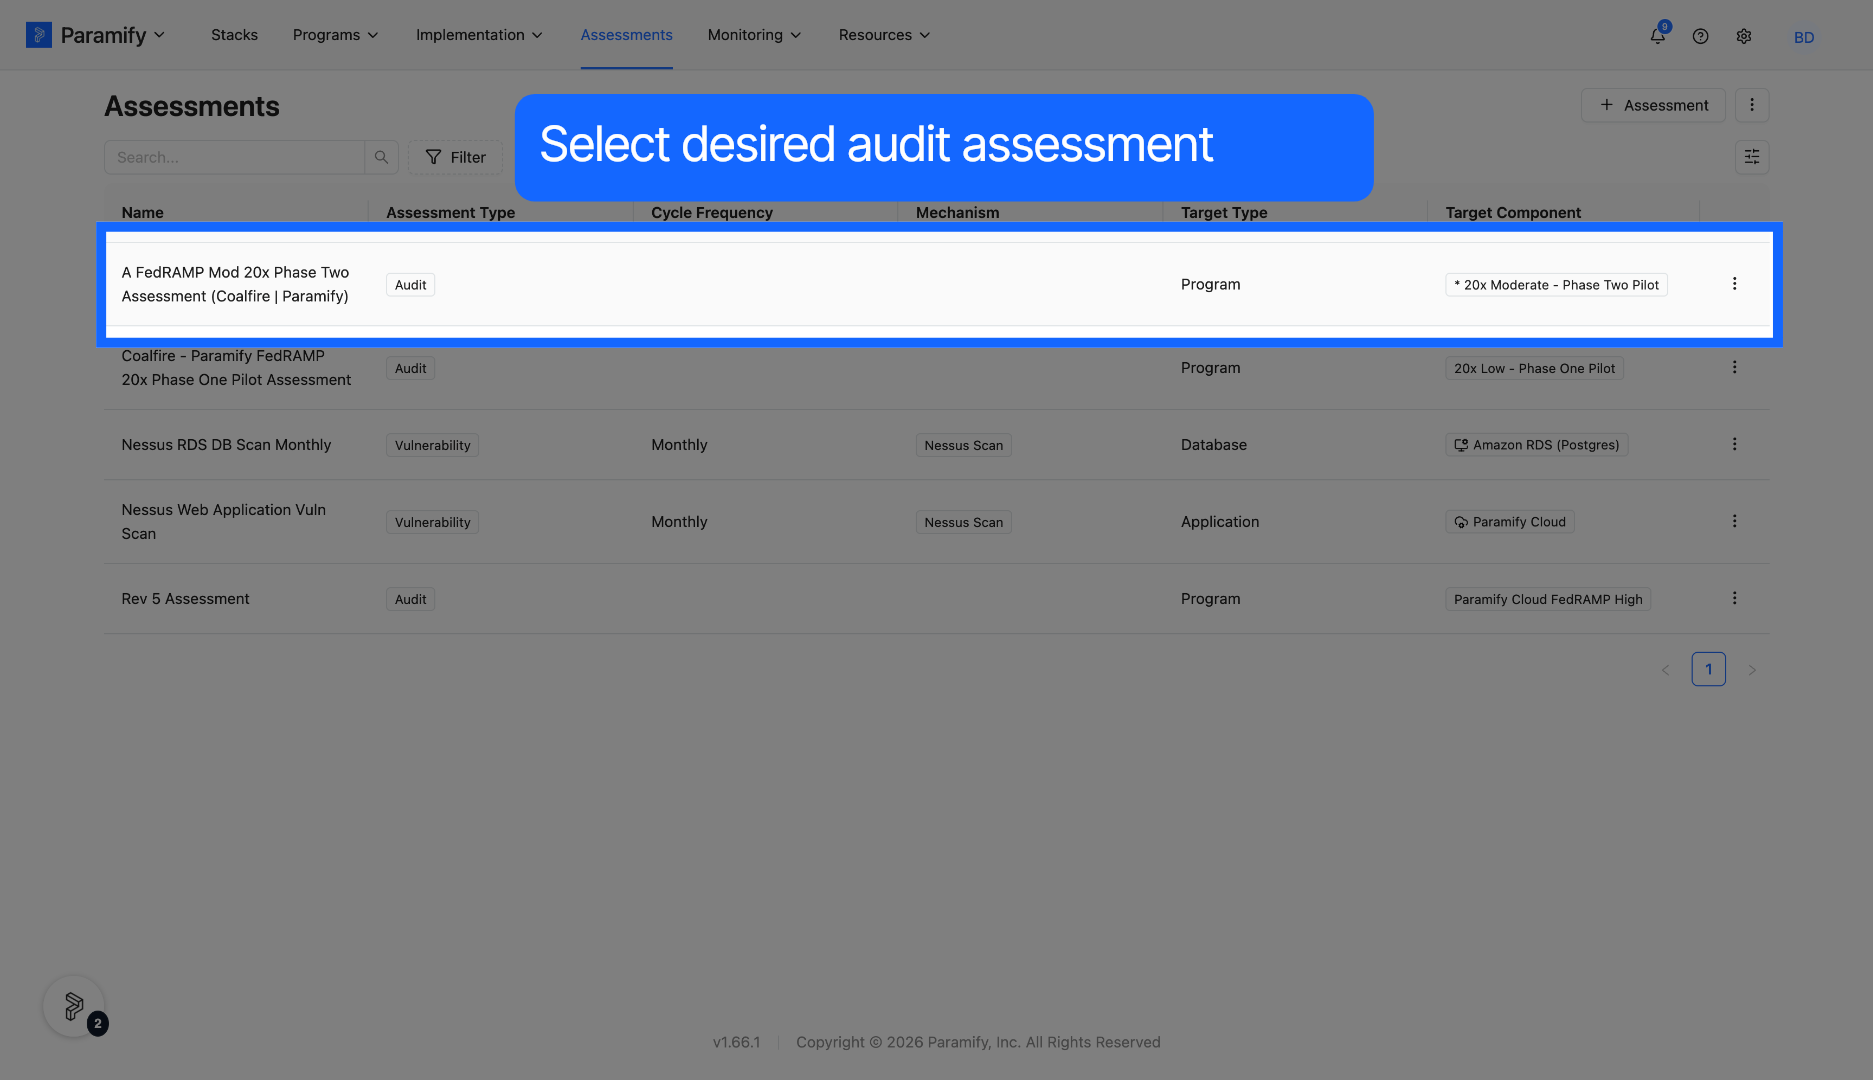Image resolution: width=1873 pixels, height=1080 pixels.
Task: Click the Application target type cell
Action: [x=1219, y=522]
